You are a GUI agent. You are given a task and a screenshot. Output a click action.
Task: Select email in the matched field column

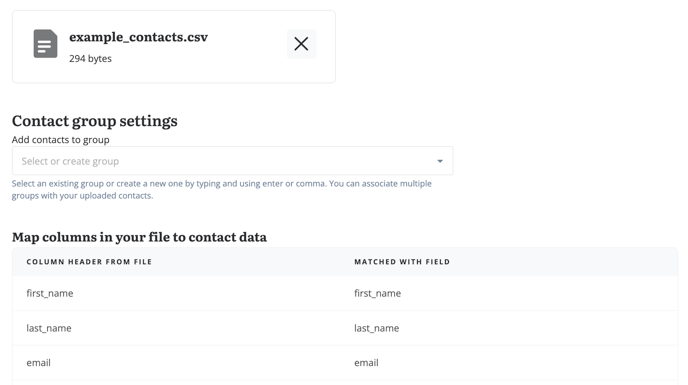pyautogui.click(x=366, y=363)
